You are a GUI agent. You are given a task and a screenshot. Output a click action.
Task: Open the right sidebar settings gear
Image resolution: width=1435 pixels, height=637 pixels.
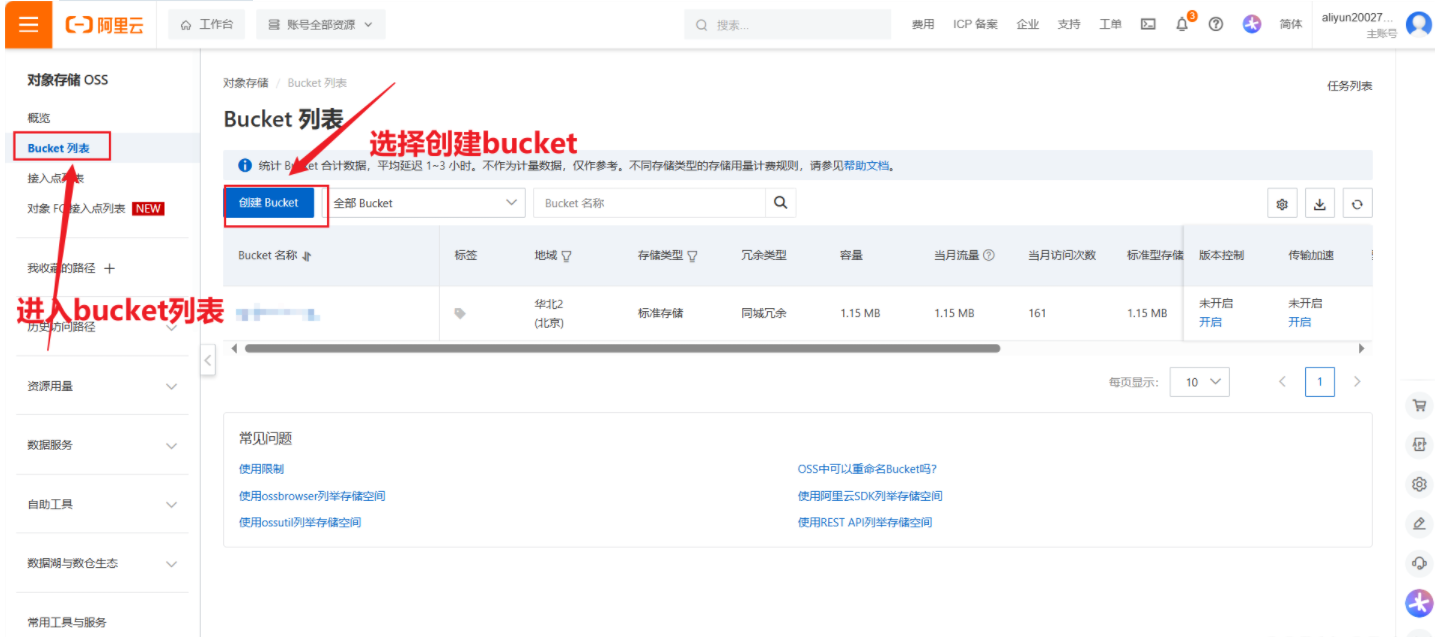click(1418, 484)
